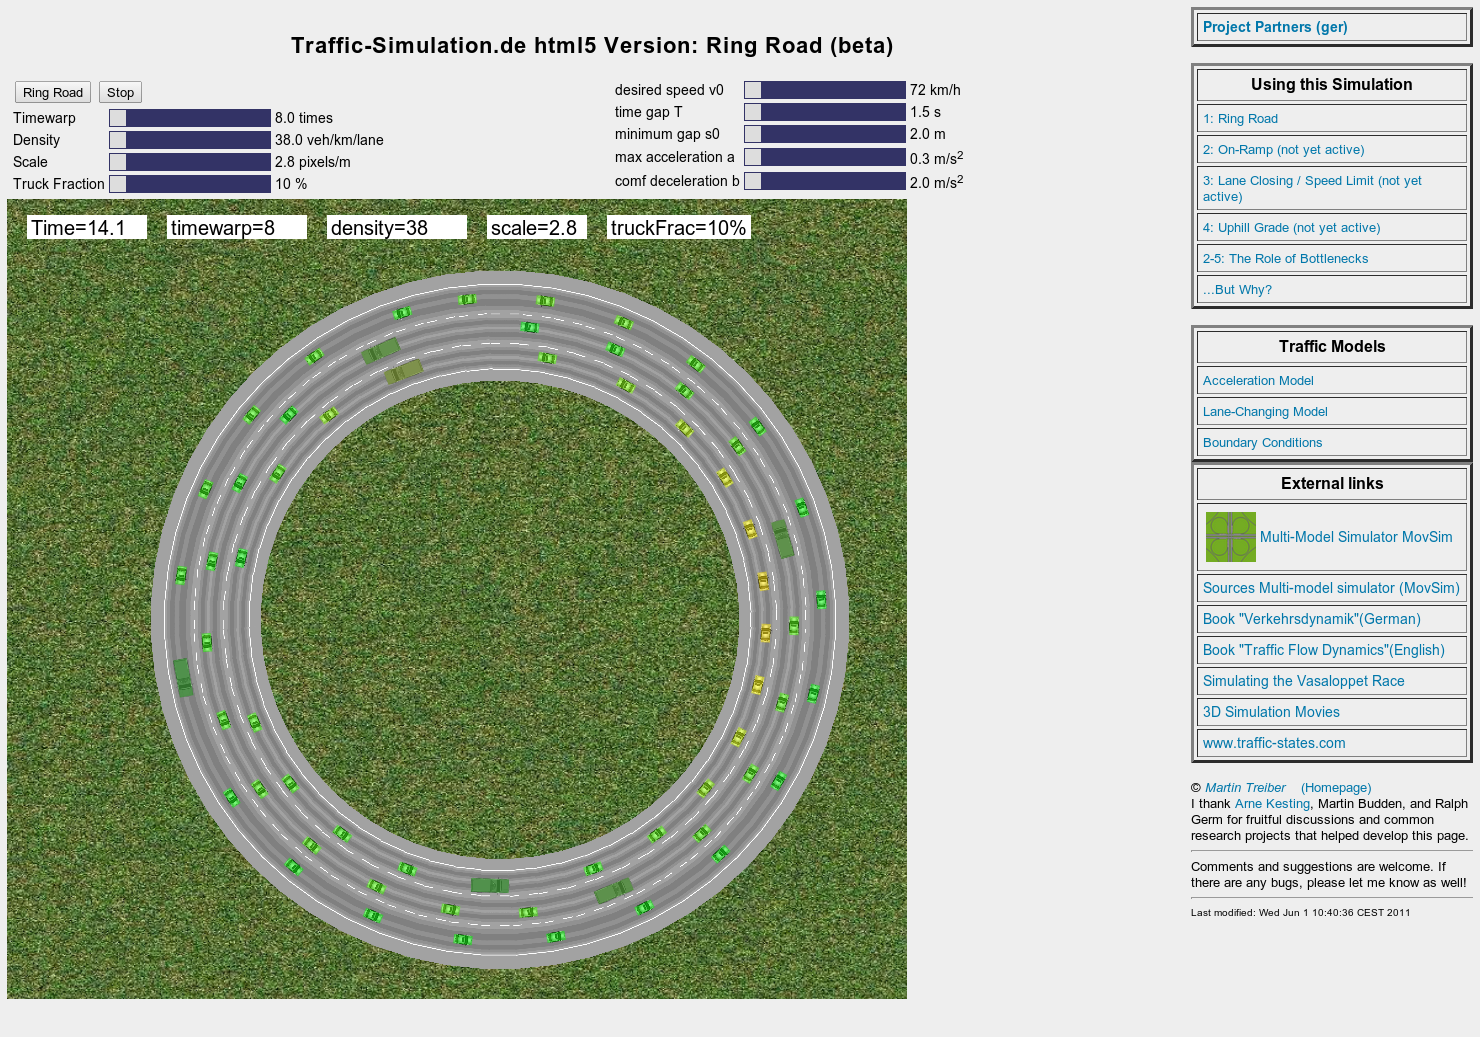Open the Lane-Changing Model link

click(x=1265, y=411)
